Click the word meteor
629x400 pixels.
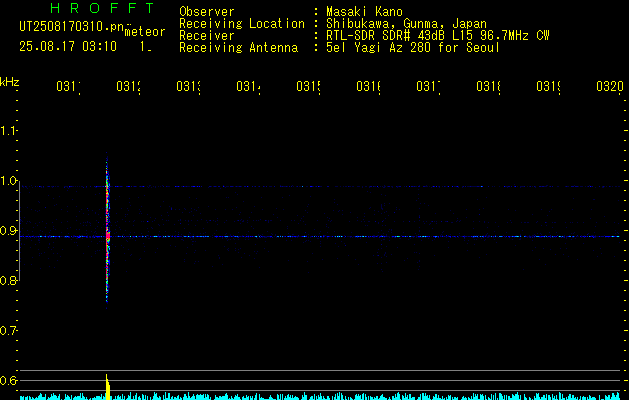click(x=145, y=32)
